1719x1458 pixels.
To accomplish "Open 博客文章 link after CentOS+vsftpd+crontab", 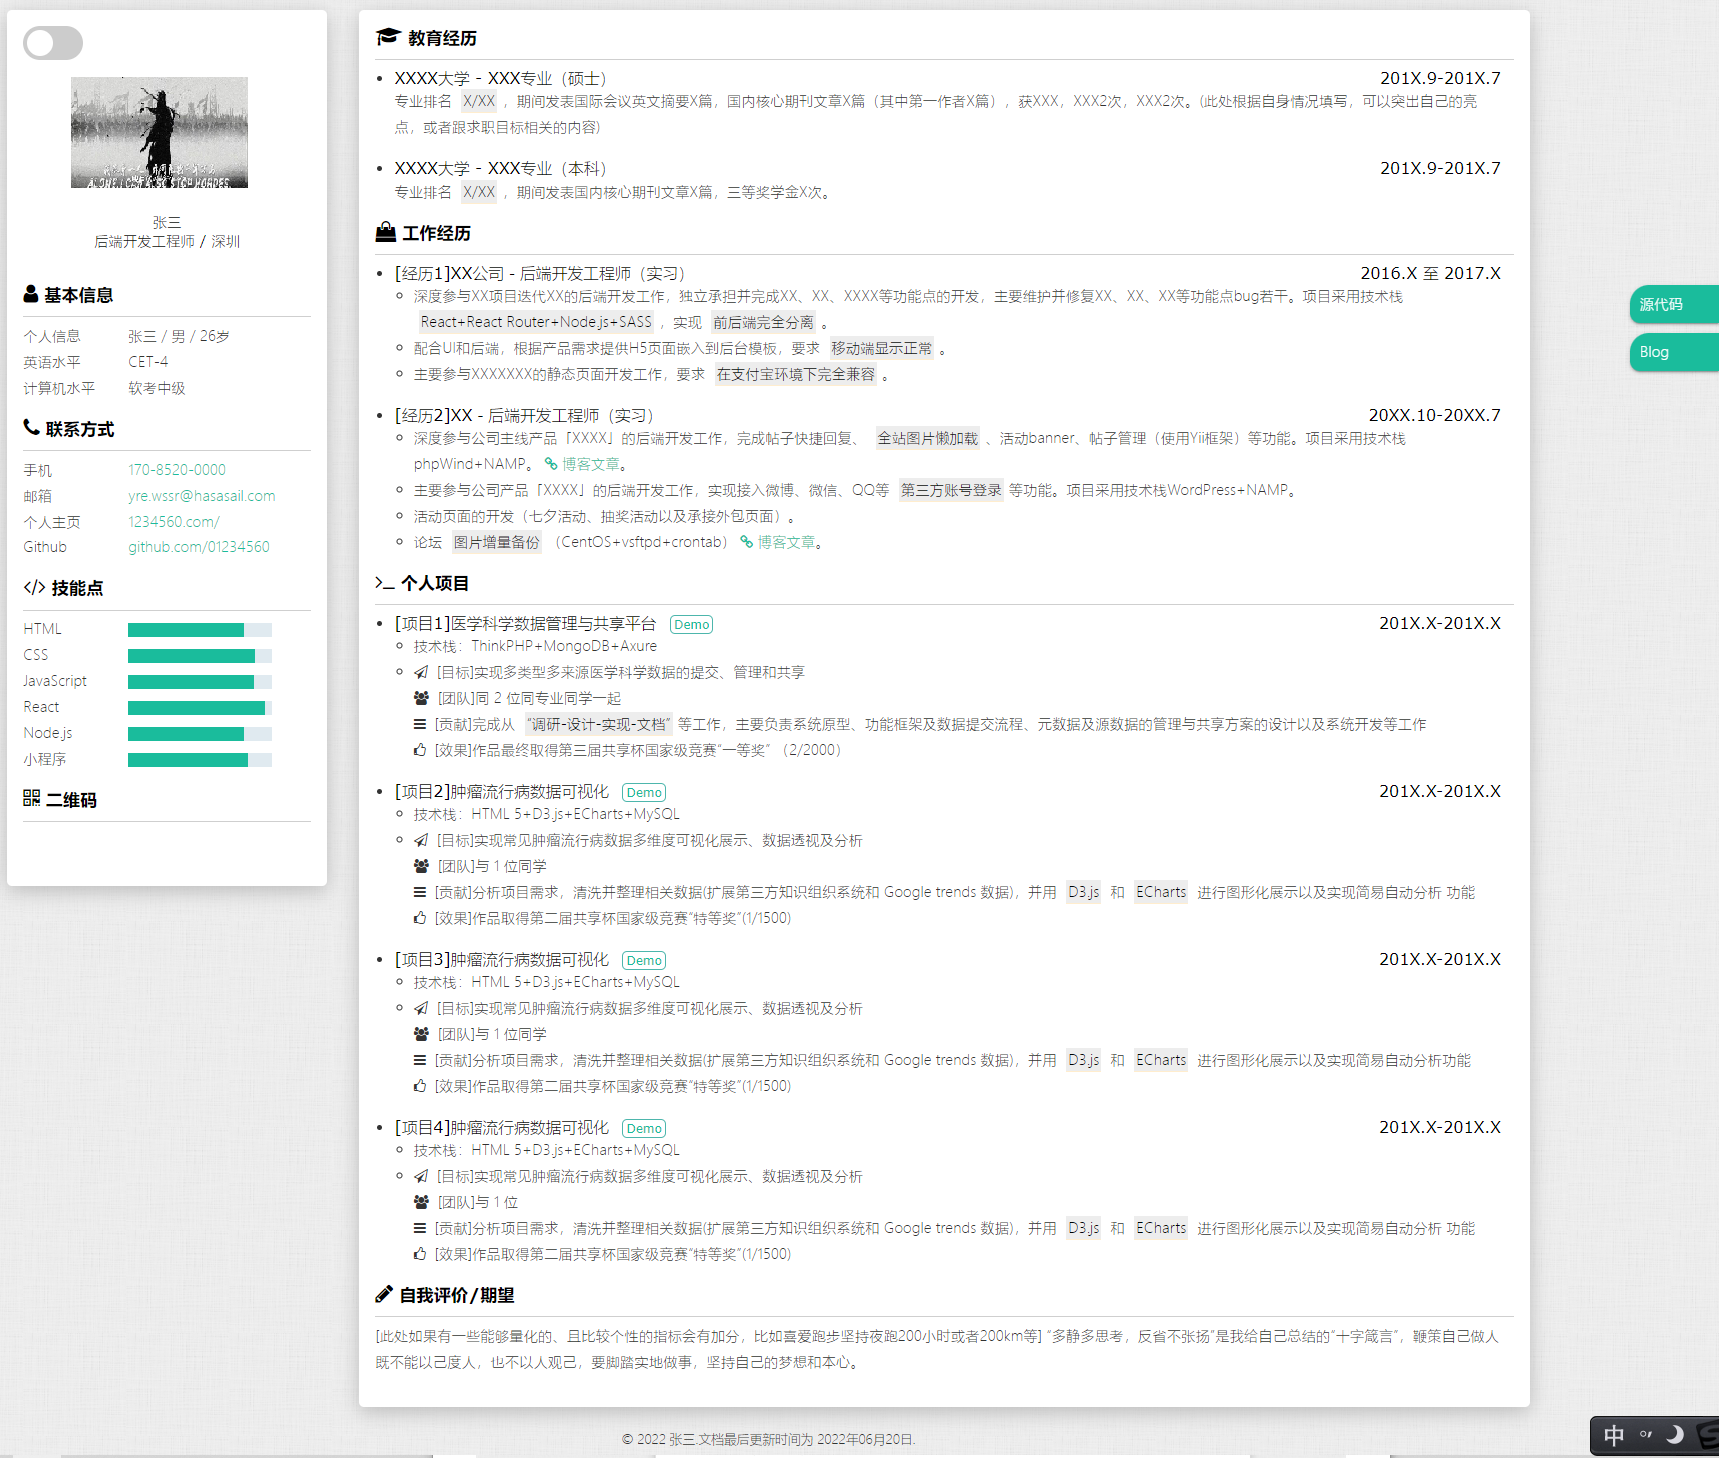I will pos(786,542).
